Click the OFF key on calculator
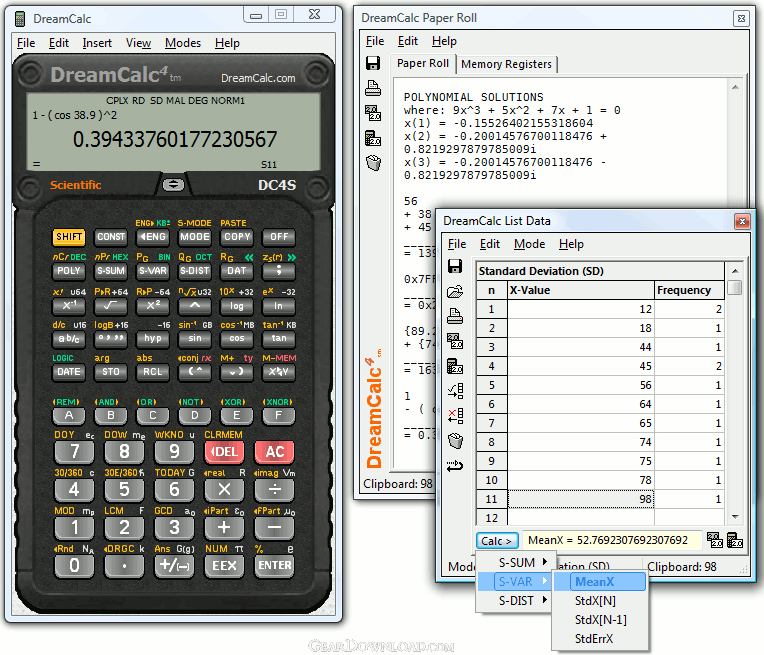The height and width of the screenshot is (655, 764). click(279, 237)
